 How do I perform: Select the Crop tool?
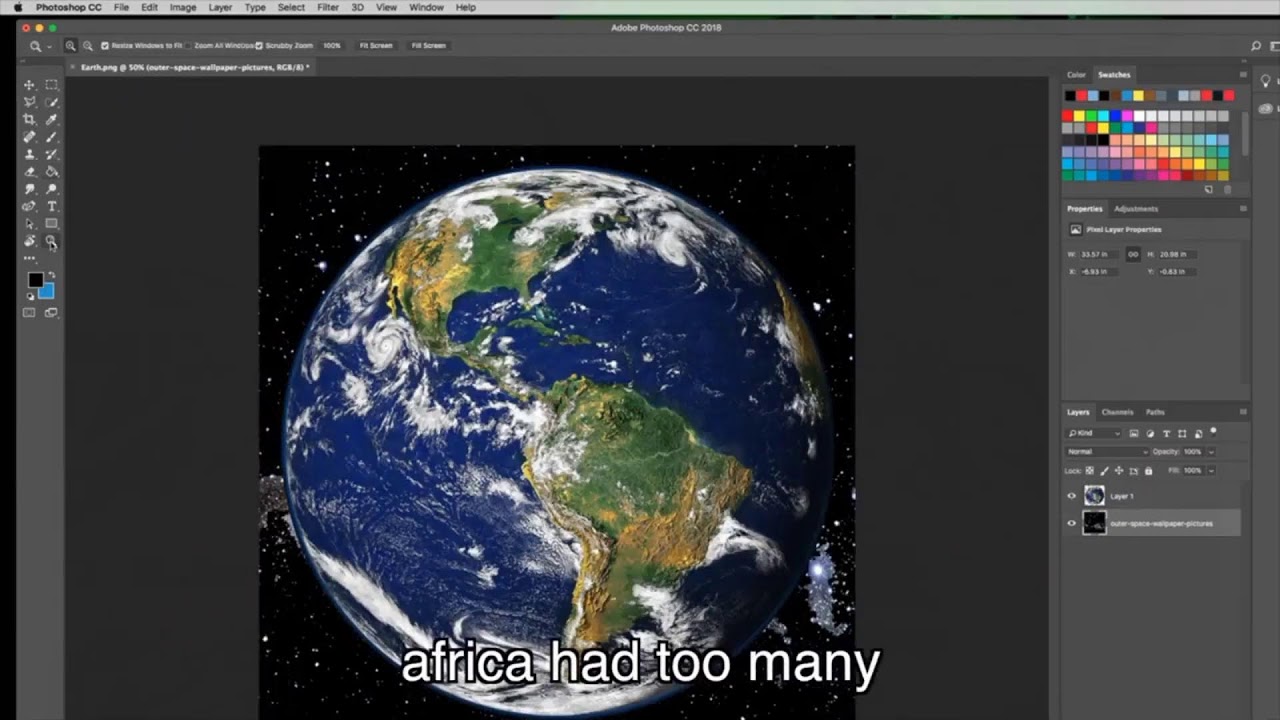point(29,119)
